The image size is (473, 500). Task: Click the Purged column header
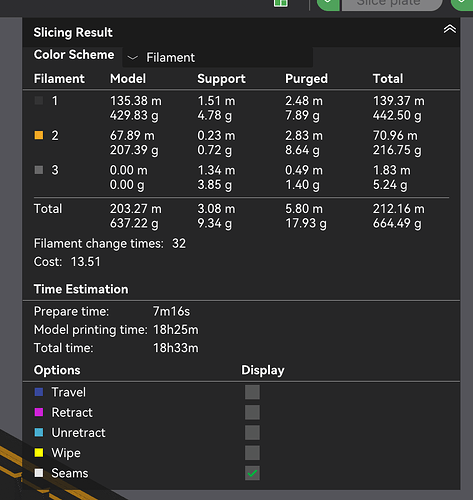pyautogui.click(x=306, y=79)
